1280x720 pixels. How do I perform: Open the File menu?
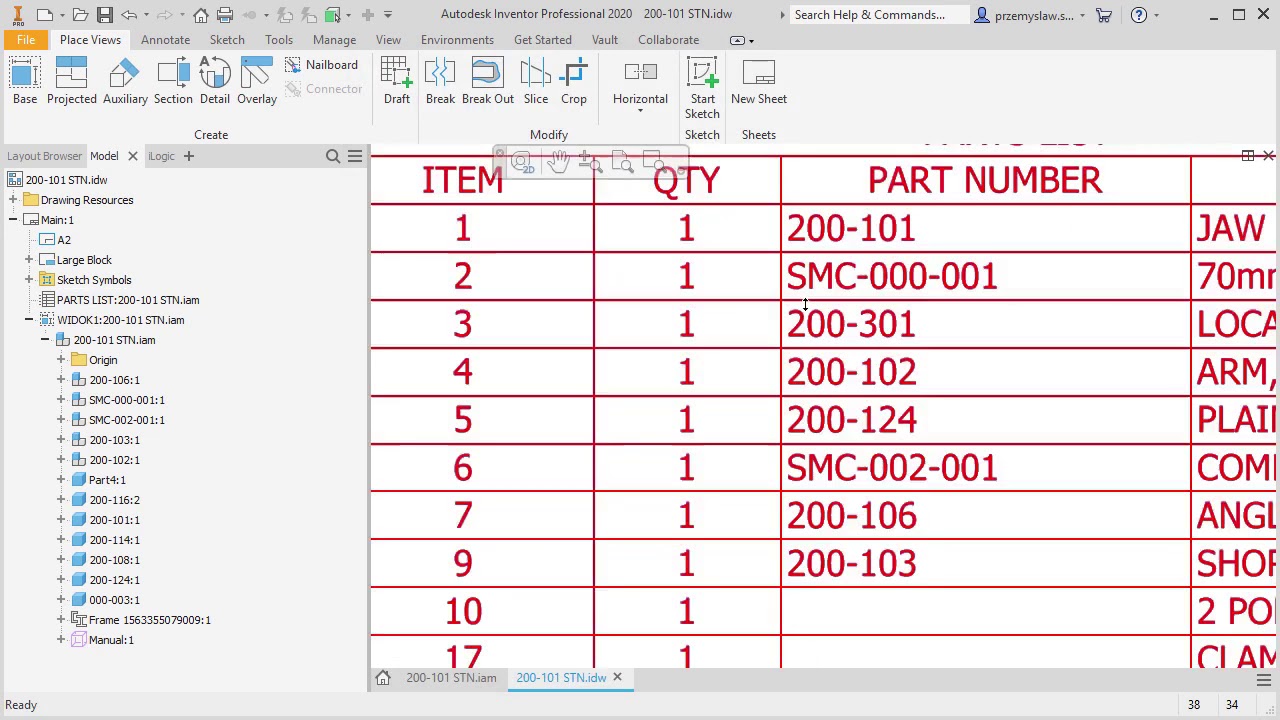pyautogui.click(x=26, y=40)
